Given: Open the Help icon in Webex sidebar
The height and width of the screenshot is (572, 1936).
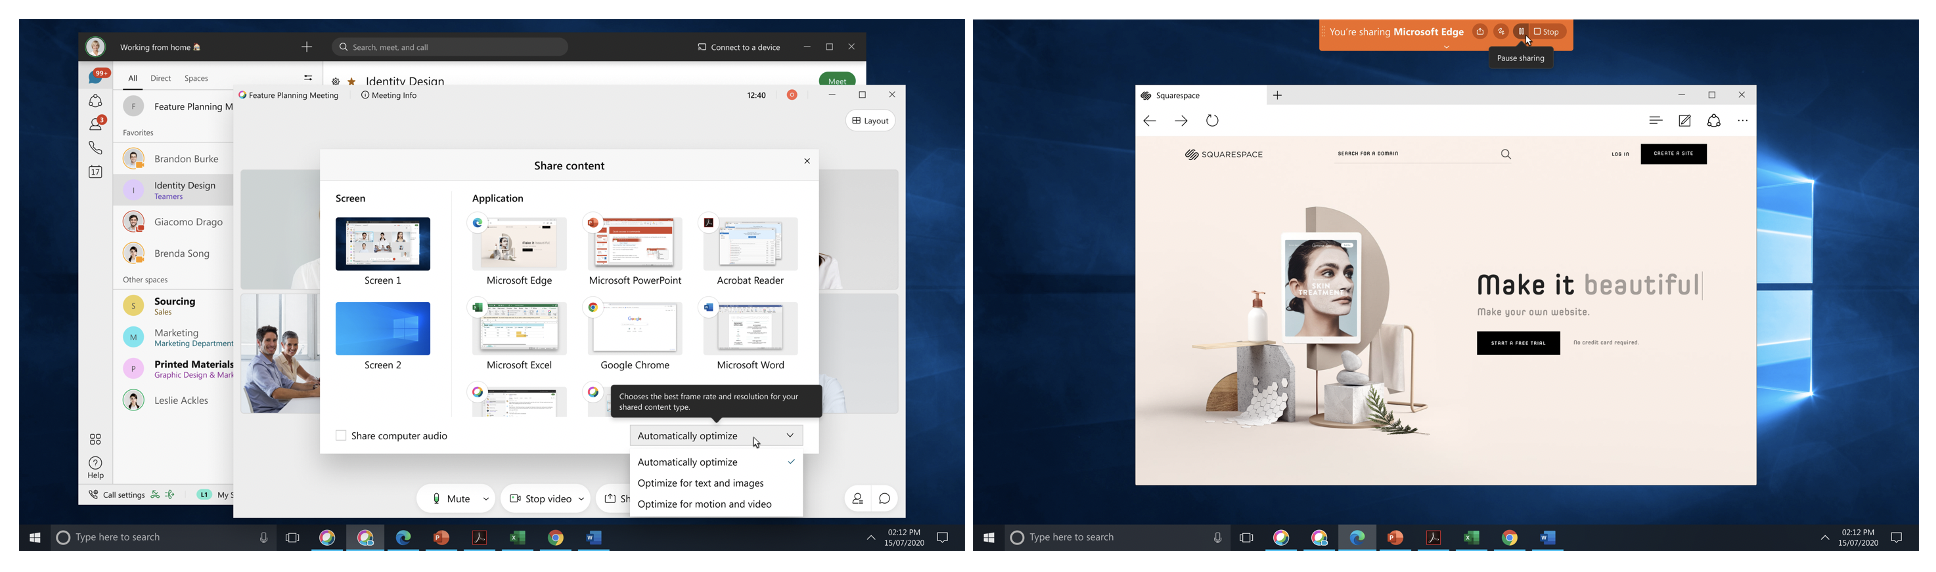Looking at the screenshot, I should click(x=96, y=464).
